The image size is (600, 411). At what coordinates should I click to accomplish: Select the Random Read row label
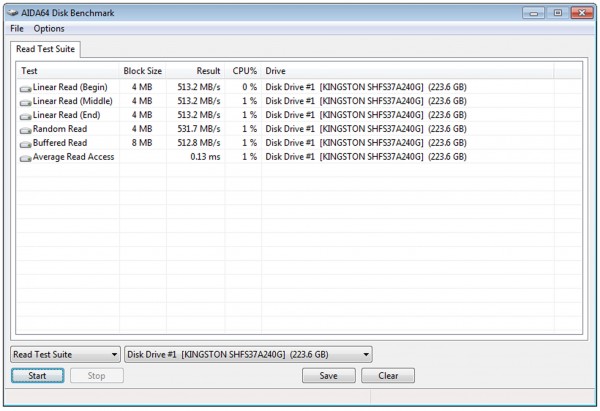[60, 129]
